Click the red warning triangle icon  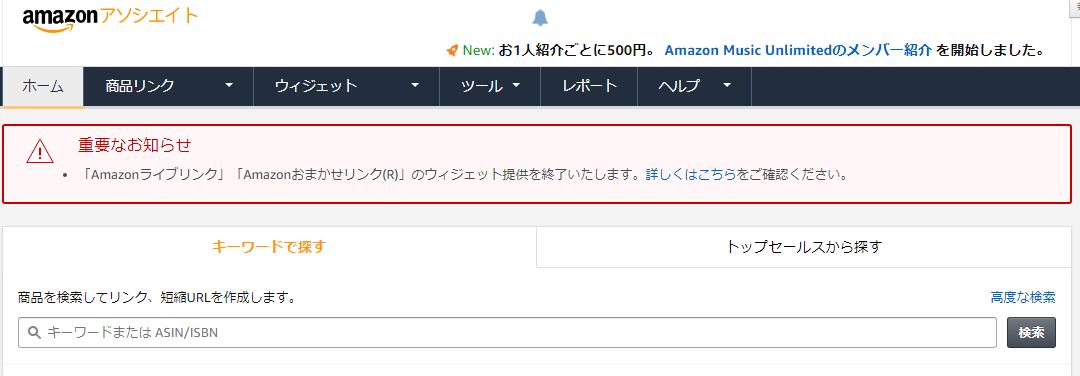tap(40, 151)
